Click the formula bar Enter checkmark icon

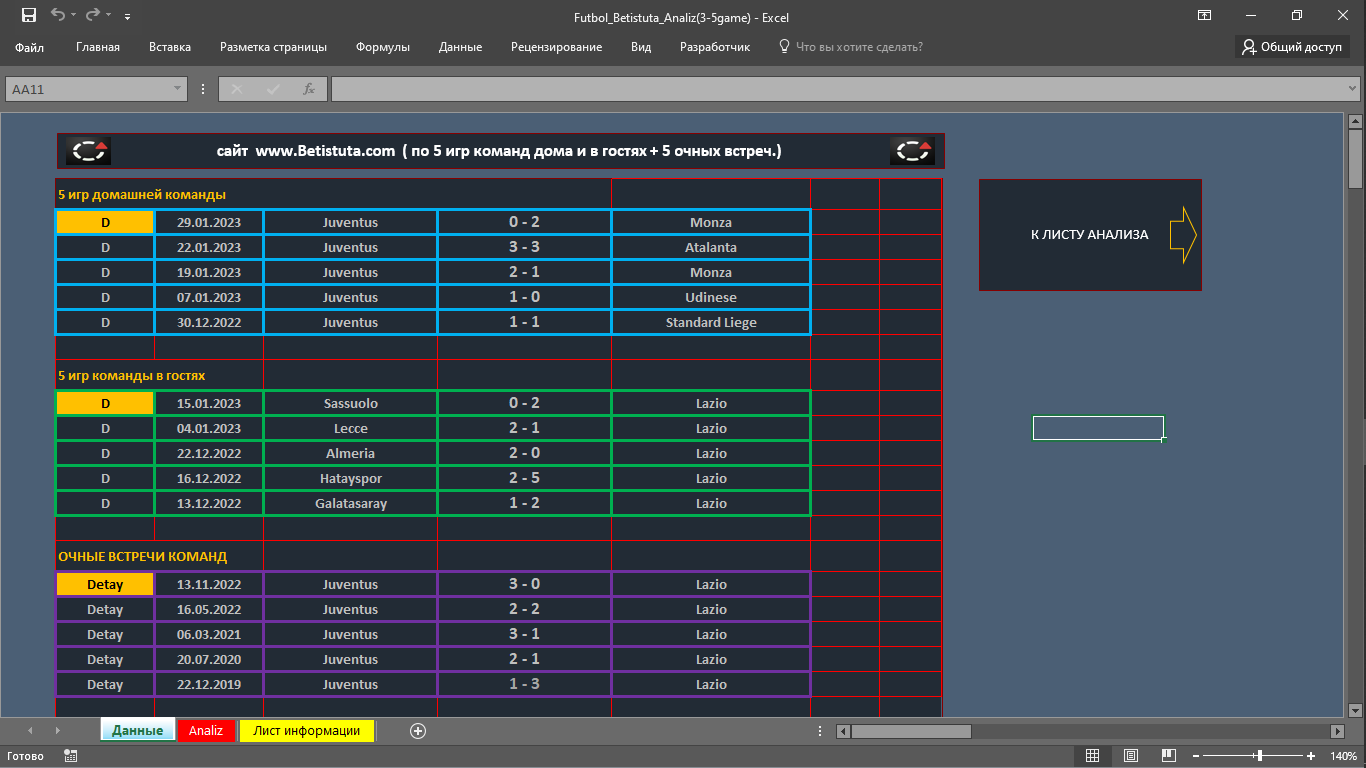click(x=273, y=89)
